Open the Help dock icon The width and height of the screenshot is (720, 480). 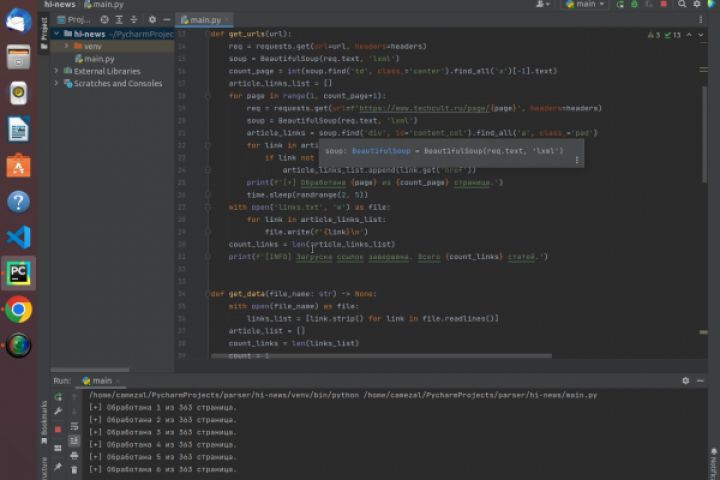(18, 202)
